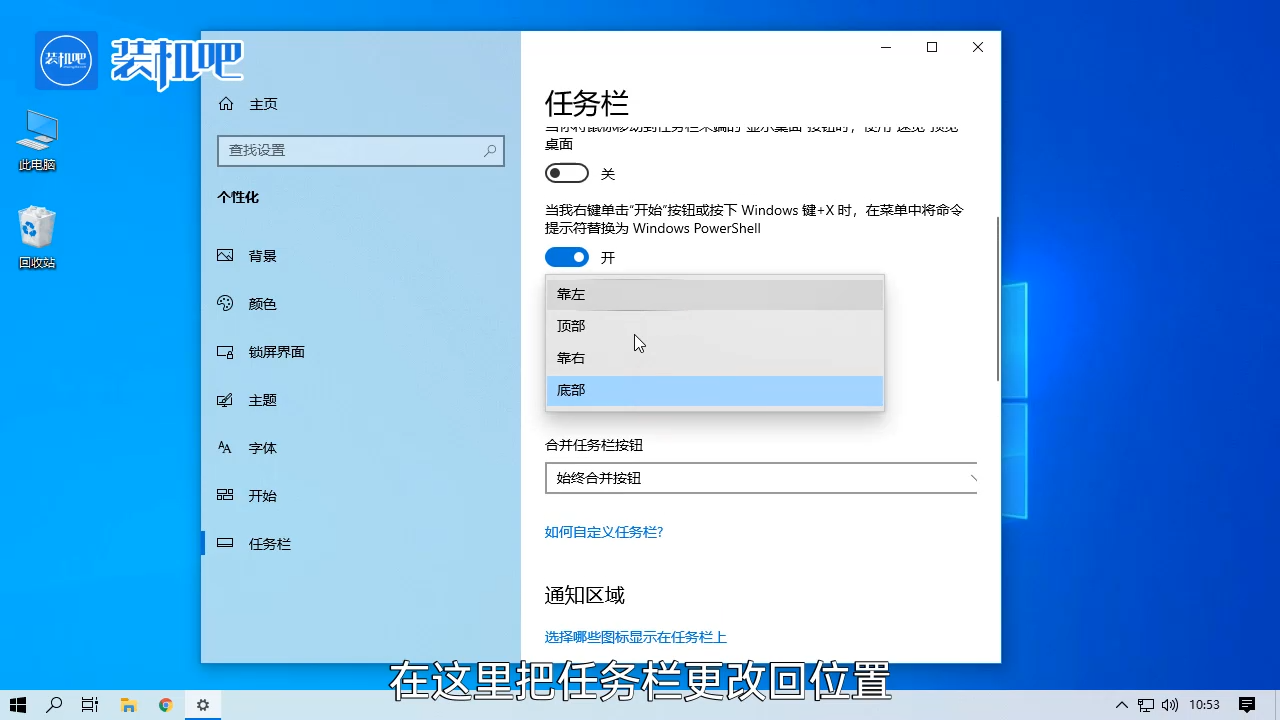
Task: Turn on the 关 peek preview toggle
Action: pos(566,172)
